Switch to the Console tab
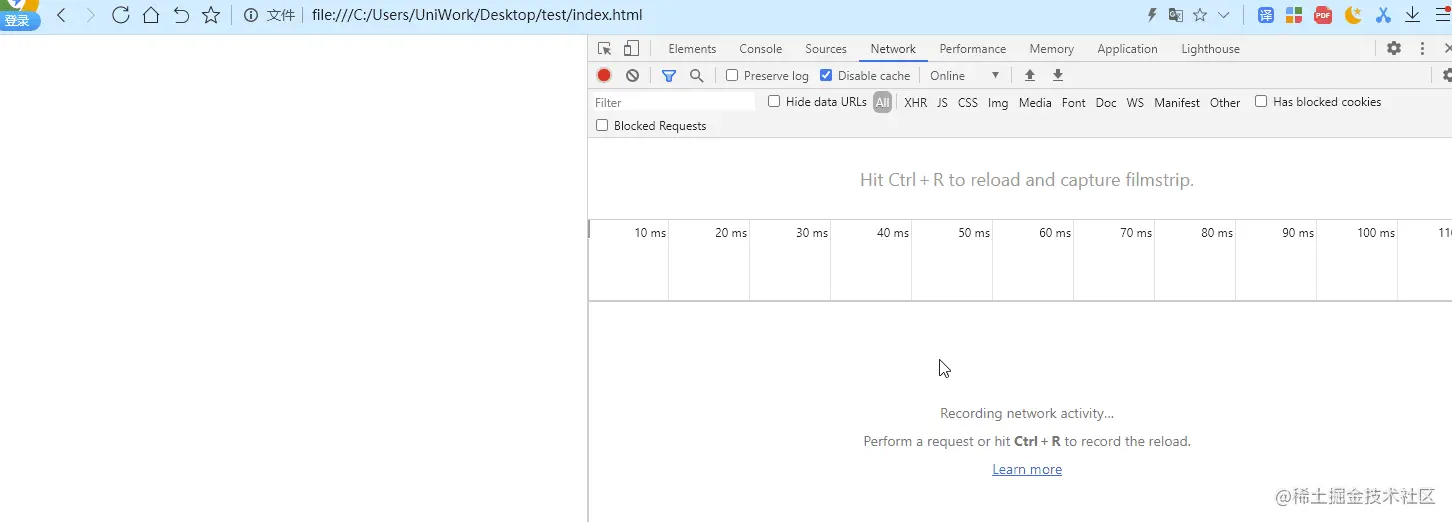The height and width of the screenshot is (522, 1452). point(761,49)
